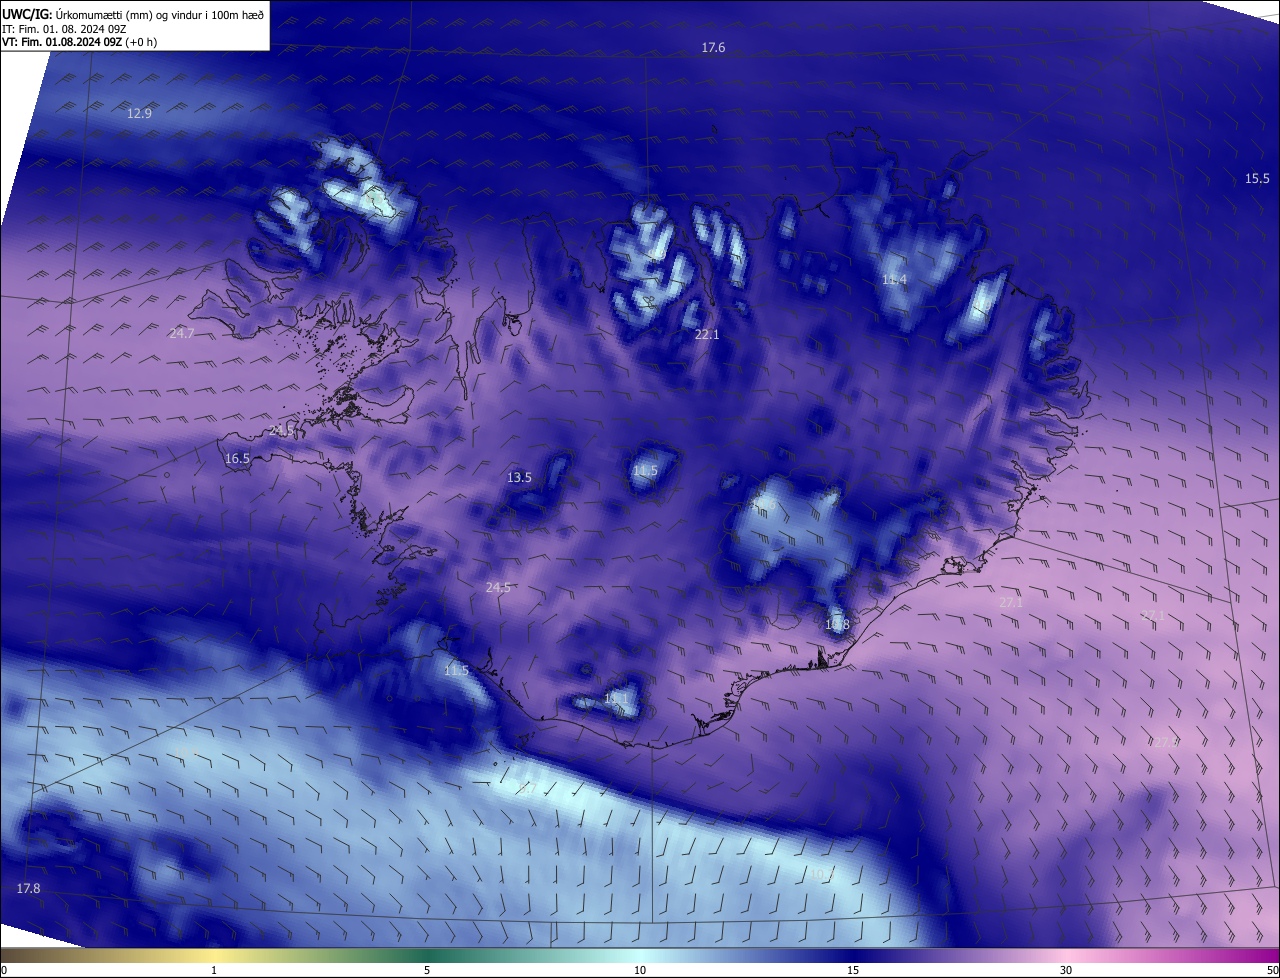Click the 11.1 value near the south coast
This screenshot has width=1280, height=978.
[617, 698]
